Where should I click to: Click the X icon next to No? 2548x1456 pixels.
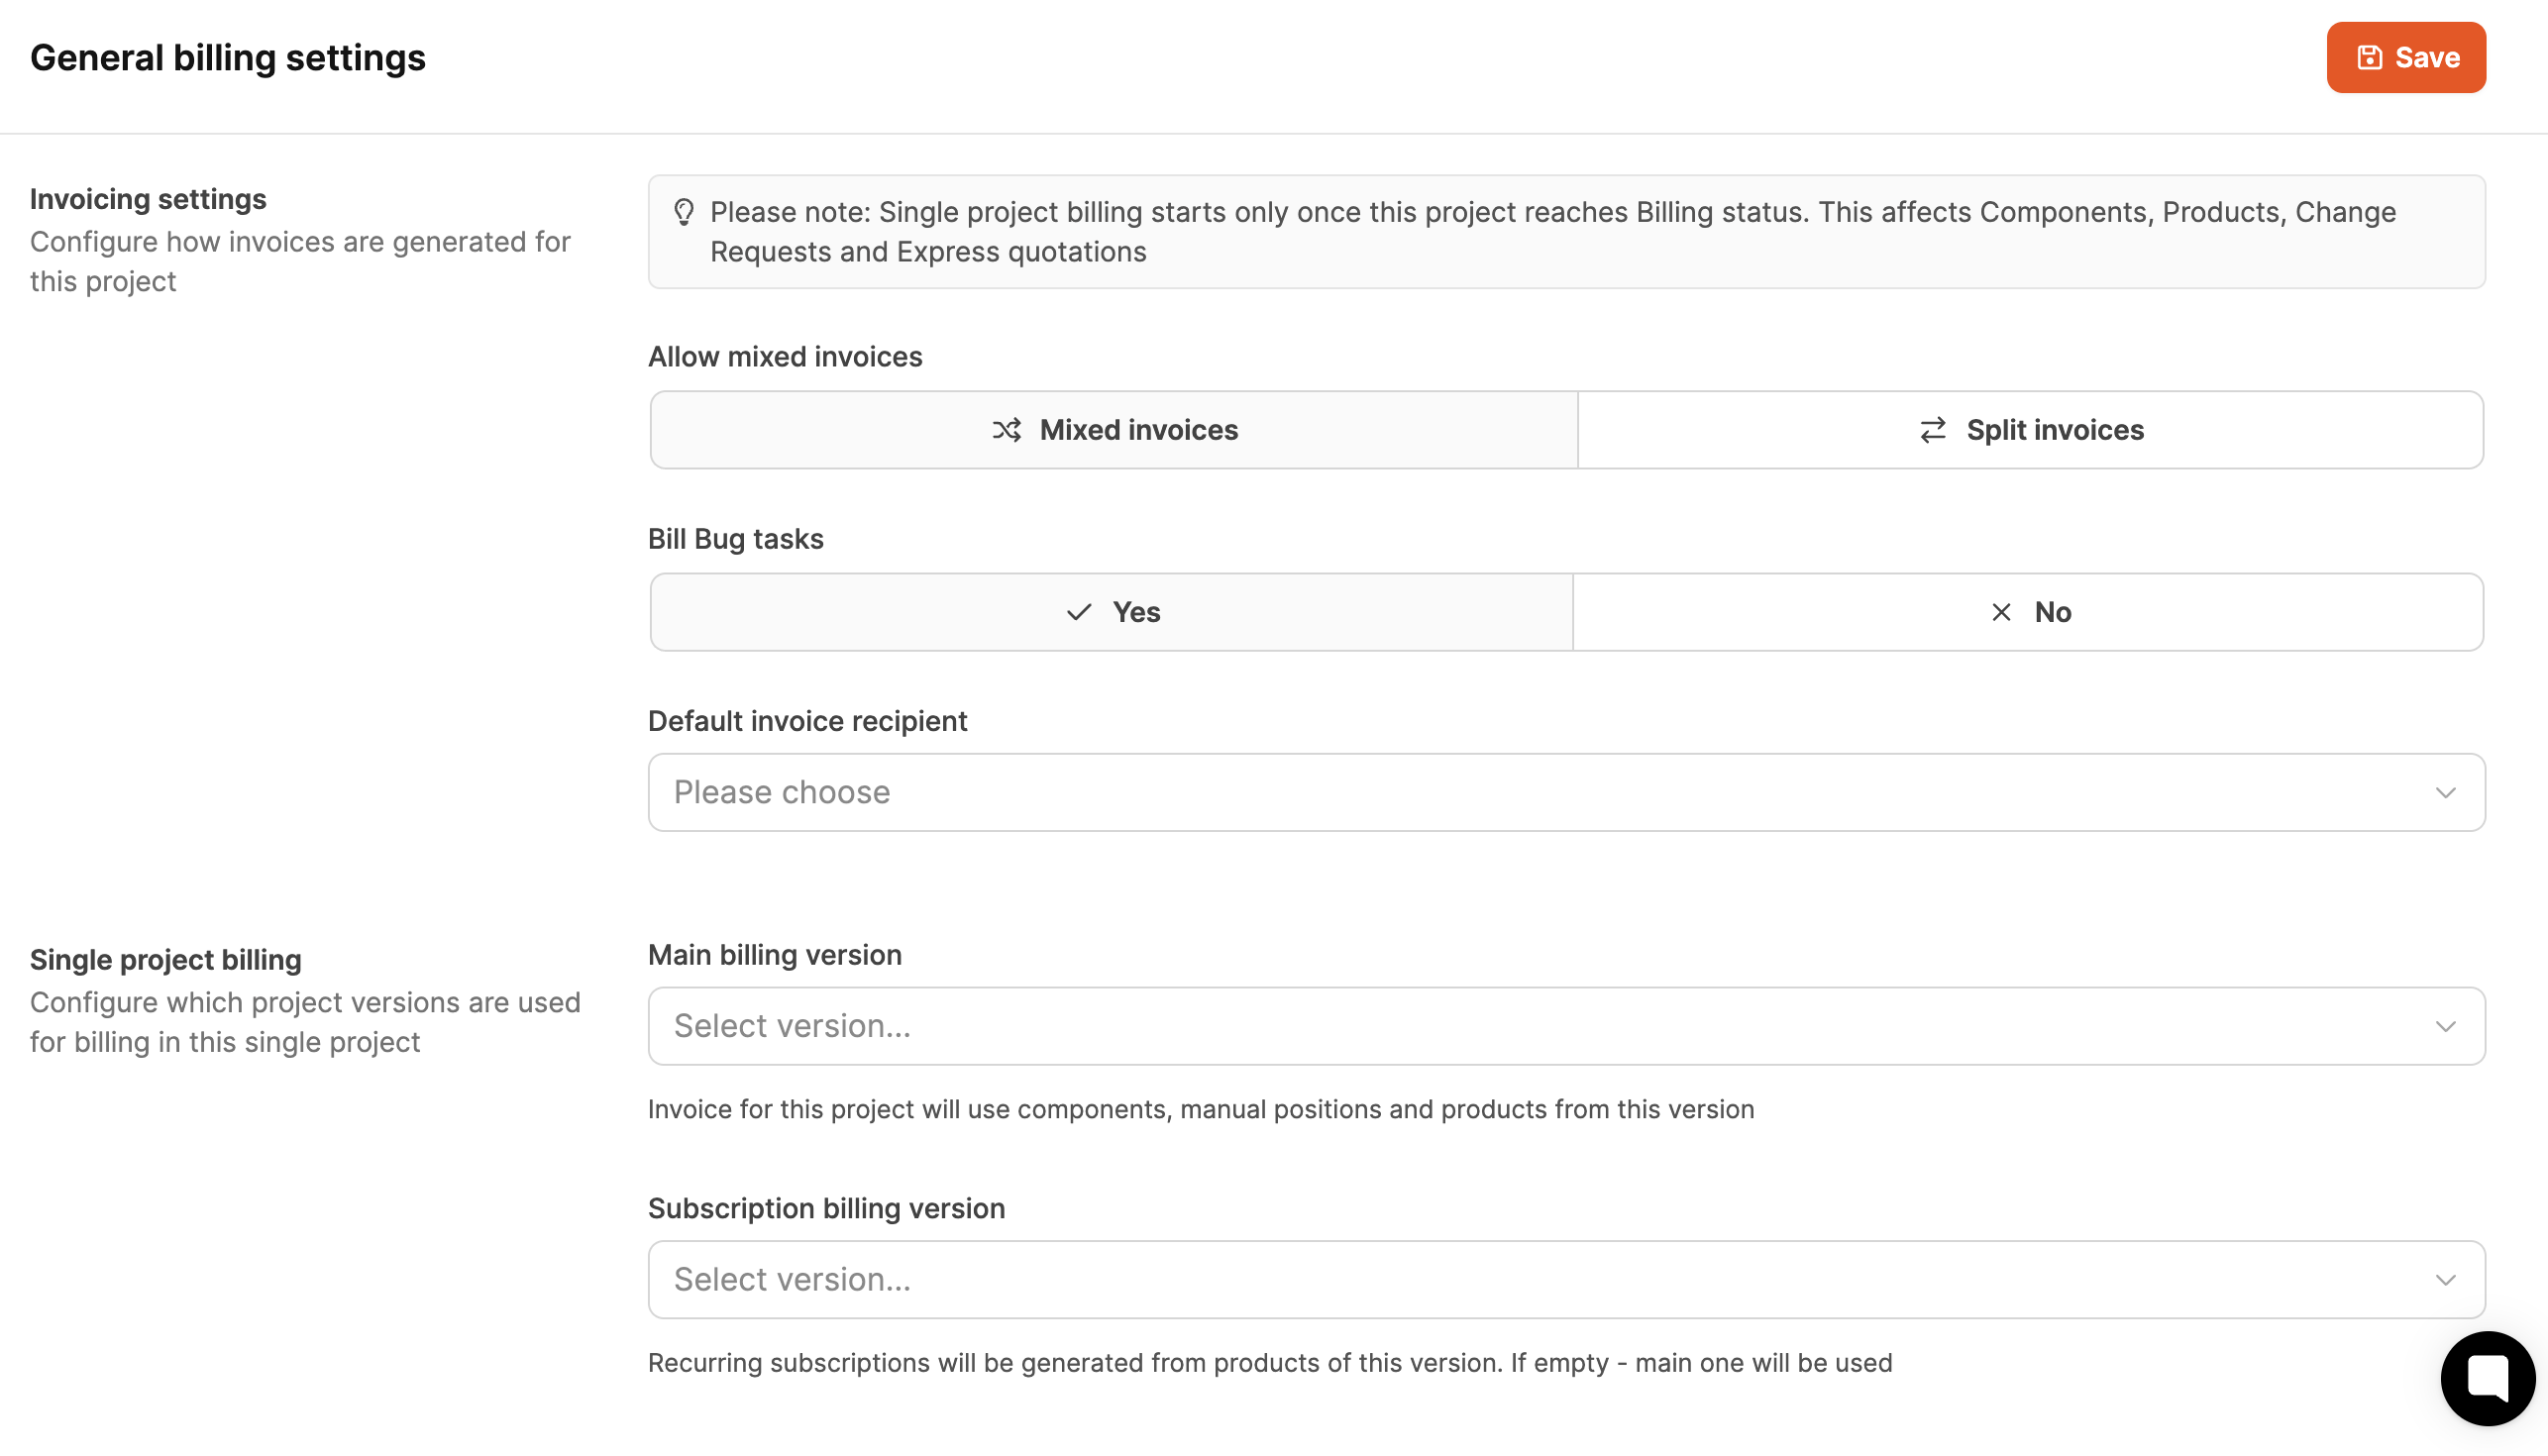click(x=2001, y=612)
